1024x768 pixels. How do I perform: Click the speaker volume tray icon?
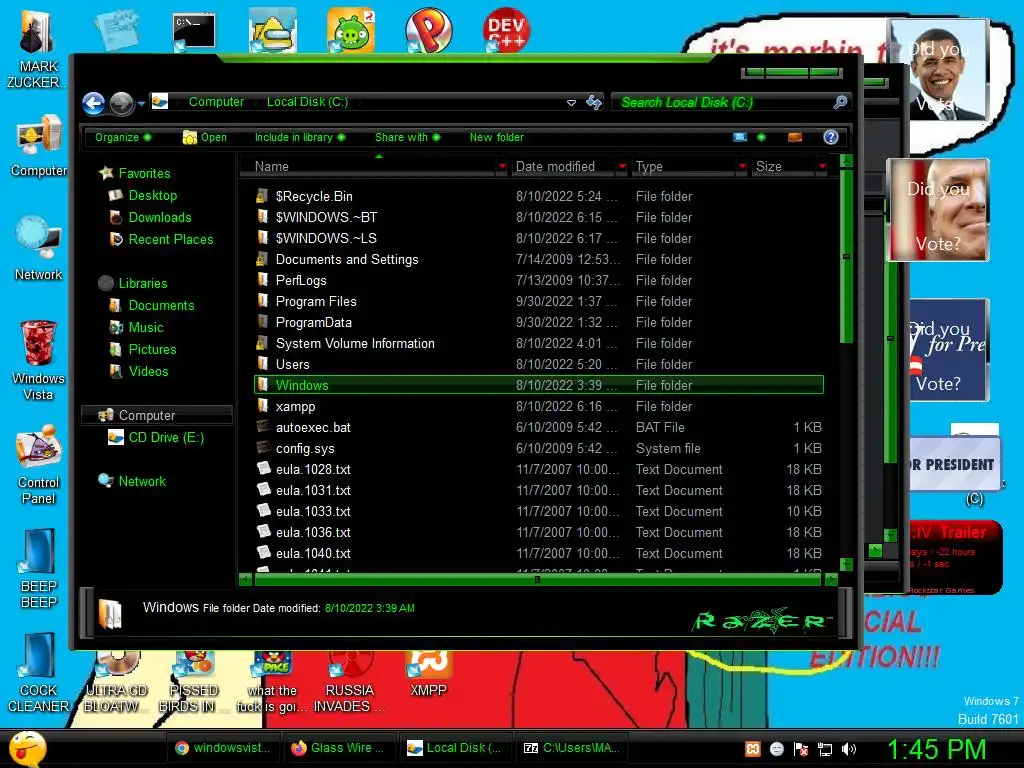coord(848,749)
